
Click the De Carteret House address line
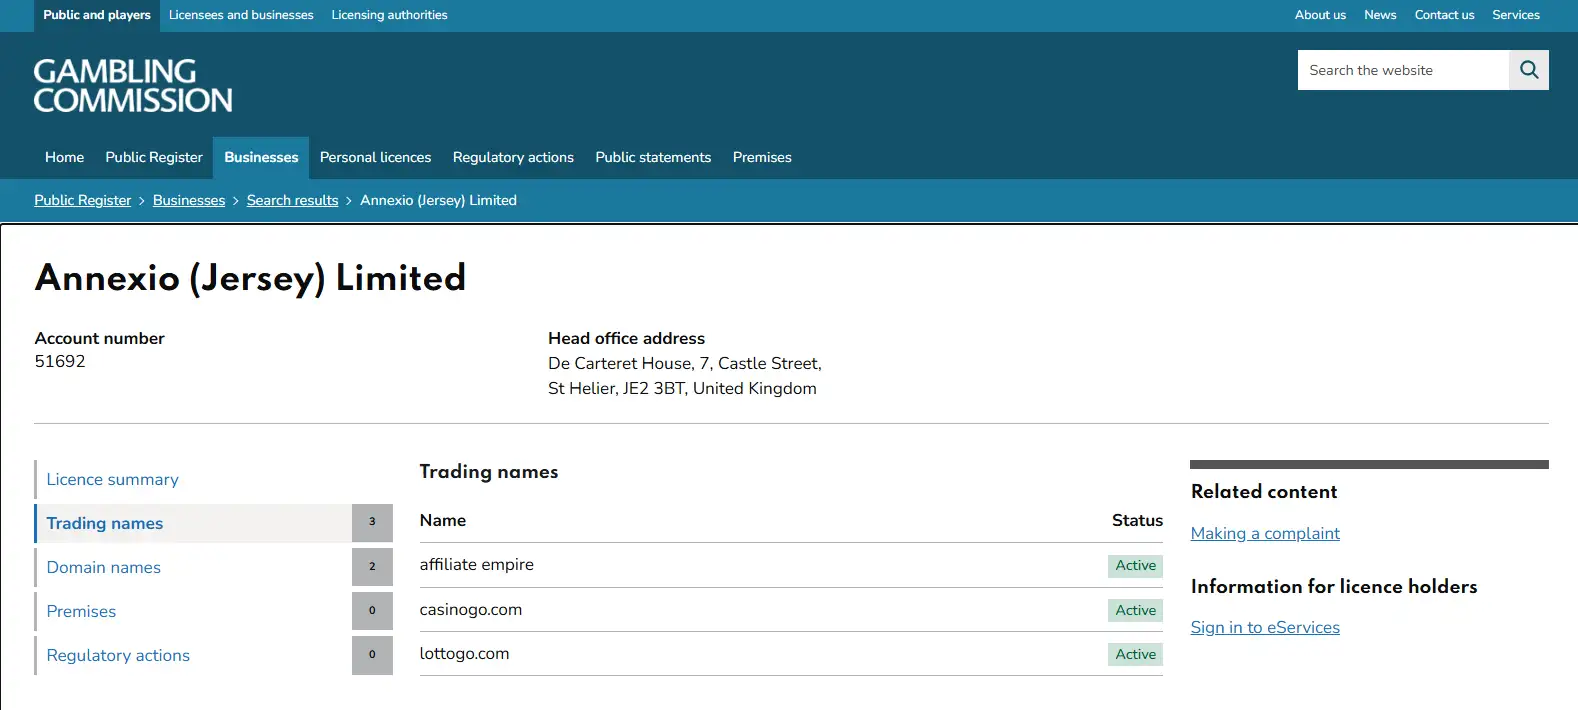point(685,364)
